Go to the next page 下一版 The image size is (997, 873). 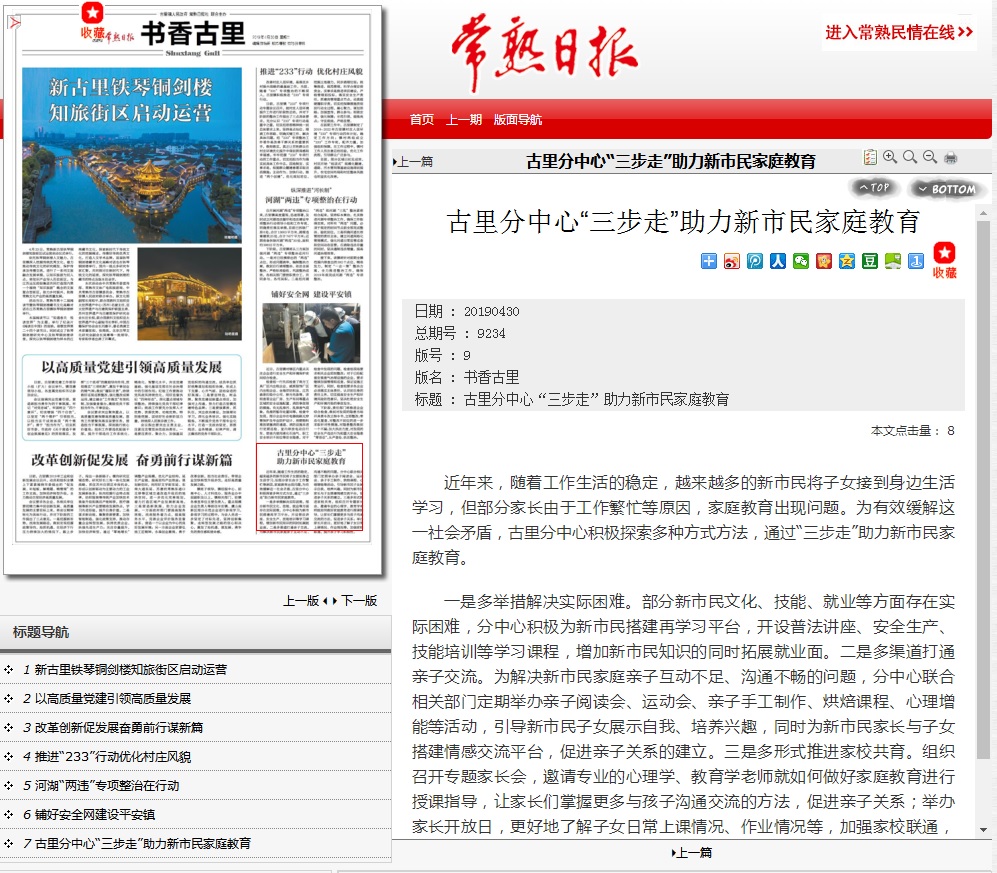pyautogui.click(x=359, y=601)
